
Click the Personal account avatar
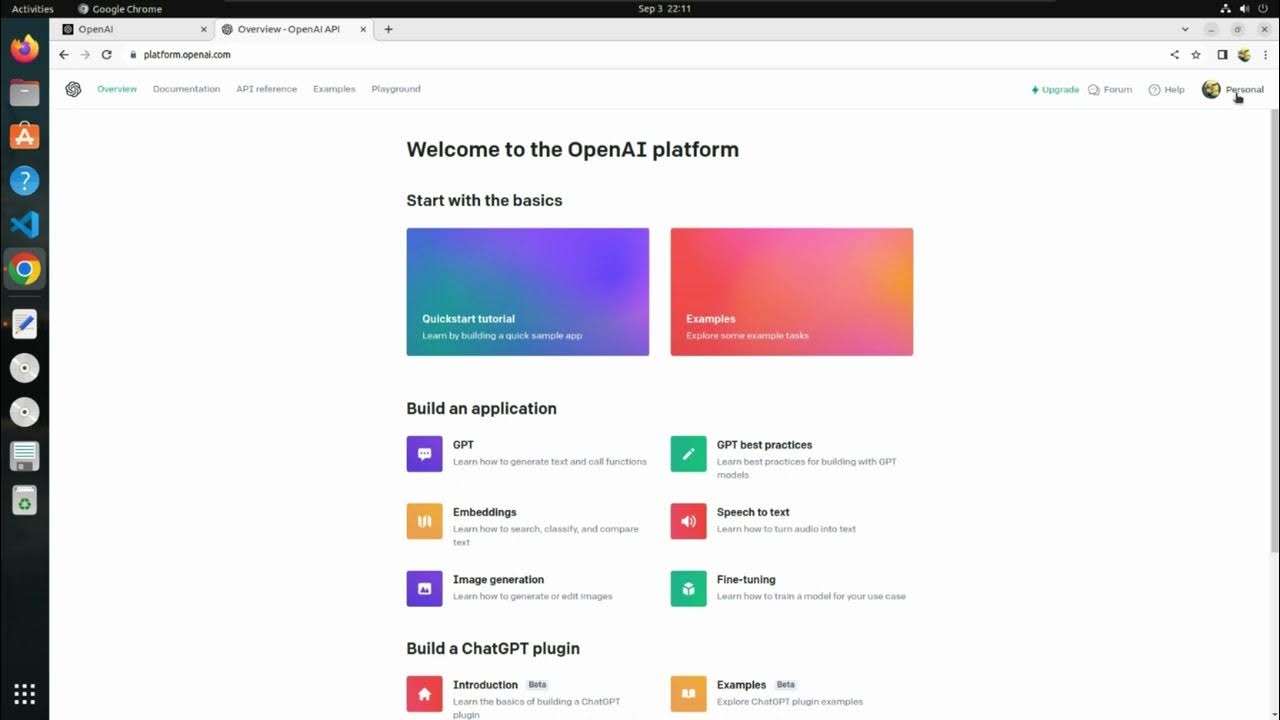pyautogui.click(x=1211, y=89)
